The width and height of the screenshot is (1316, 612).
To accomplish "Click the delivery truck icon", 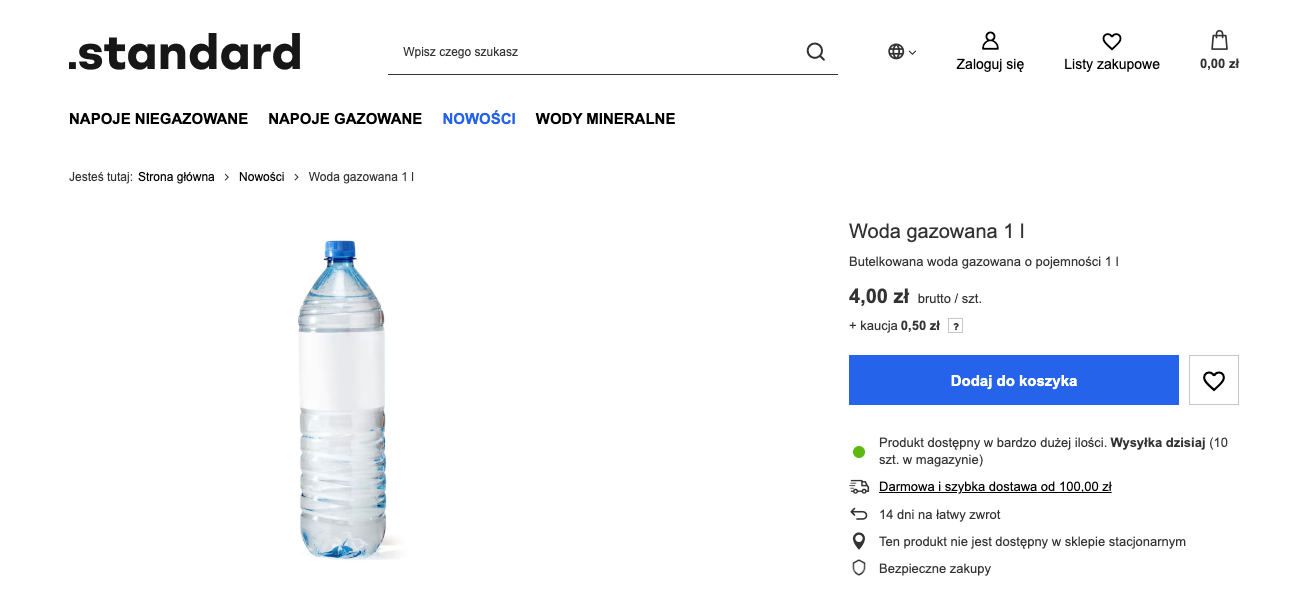I will pyautogui.click(x=859, y=487).
